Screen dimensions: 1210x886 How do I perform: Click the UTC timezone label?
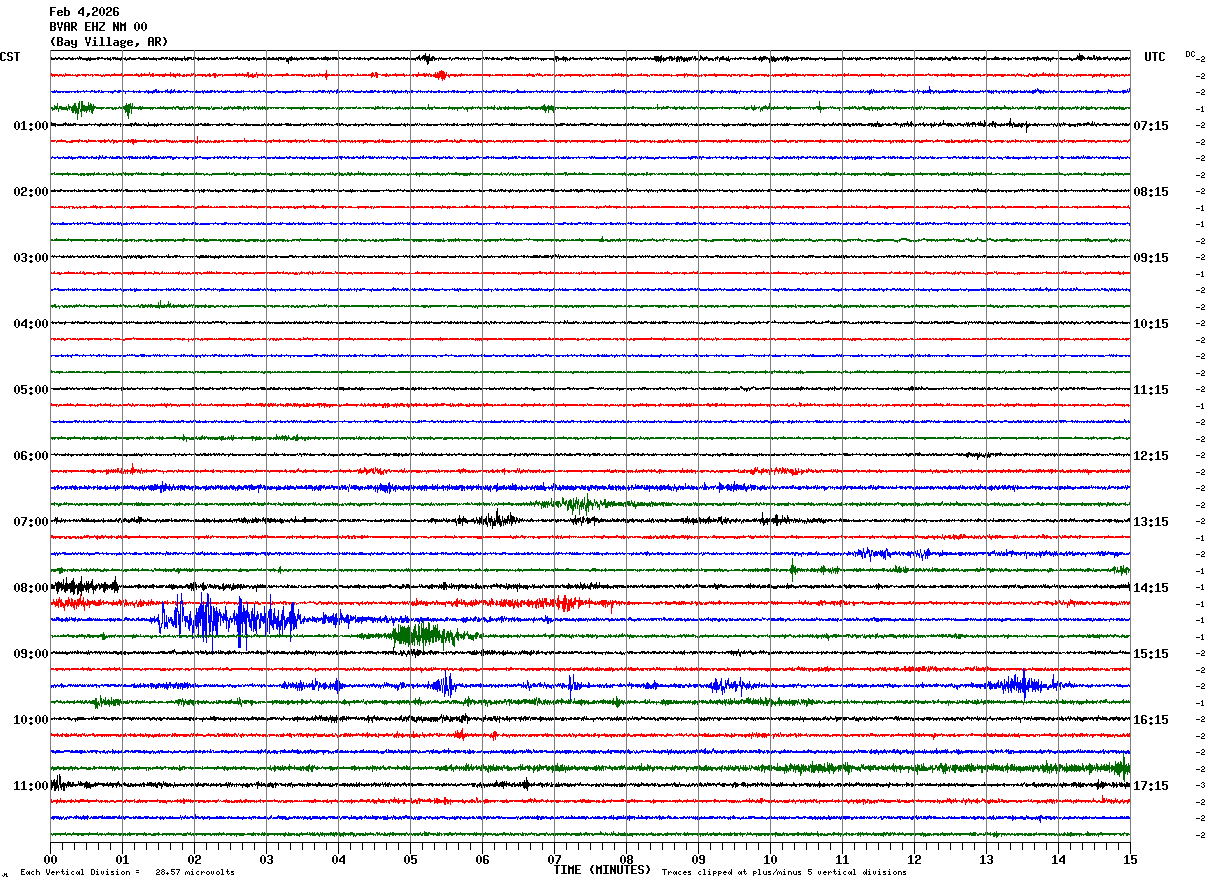(x=1154, y=57)
